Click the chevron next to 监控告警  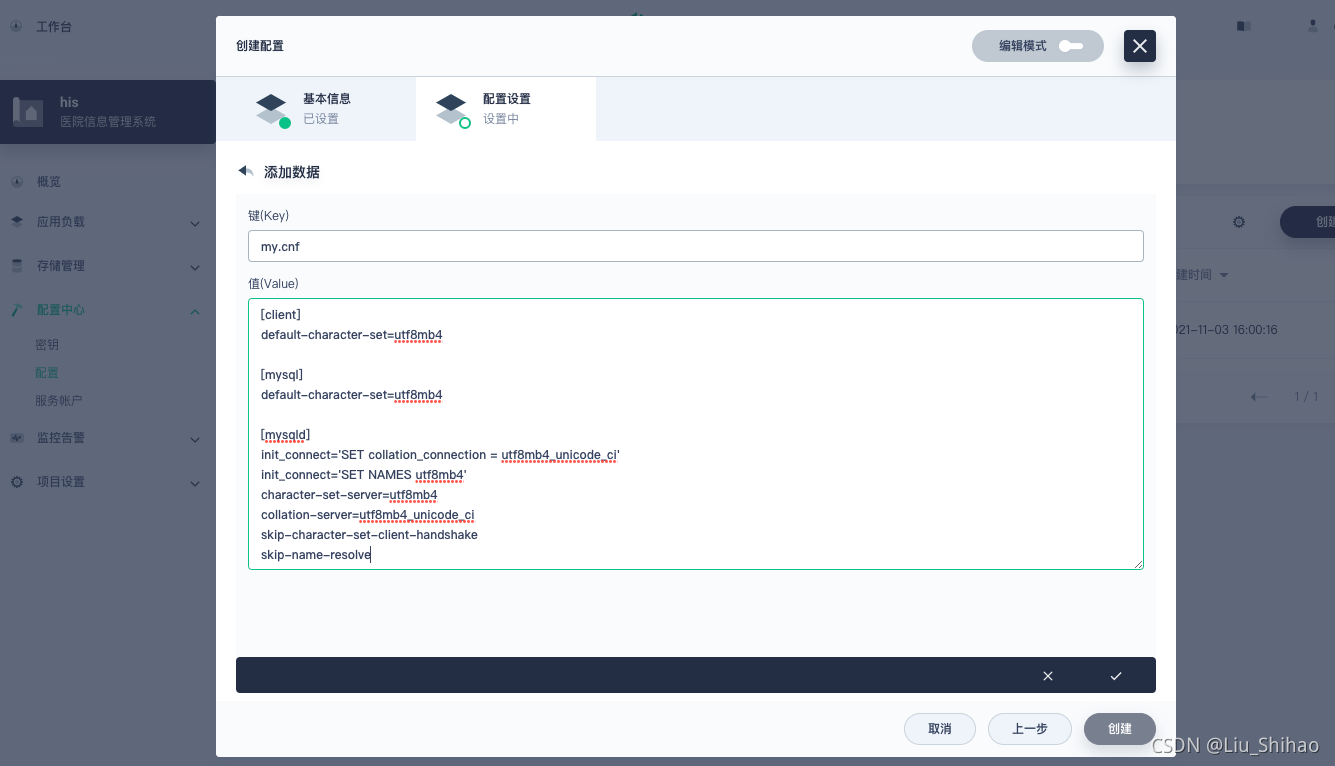195,439
